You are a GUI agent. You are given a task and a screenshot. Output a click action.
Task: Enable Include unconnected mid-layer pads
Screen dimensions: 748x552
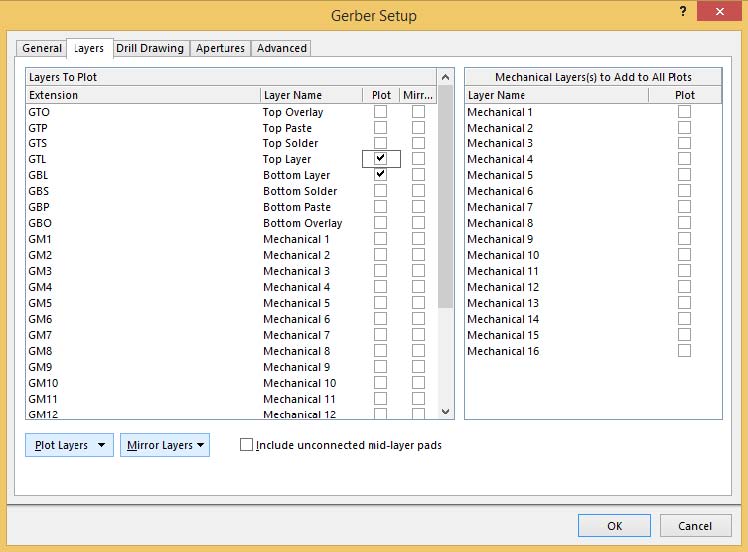coord(246,445)
